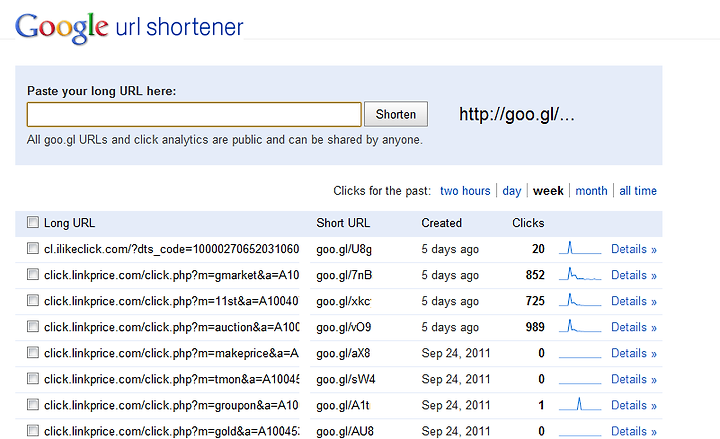Show clicks for the past day
720x439 pixels.
point(512,191)
